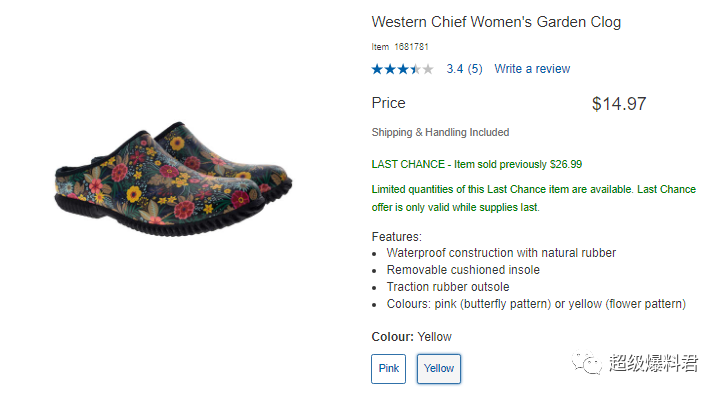Click the Waterproof construction feature bullet
722x396 pixels.
(501, 253)
